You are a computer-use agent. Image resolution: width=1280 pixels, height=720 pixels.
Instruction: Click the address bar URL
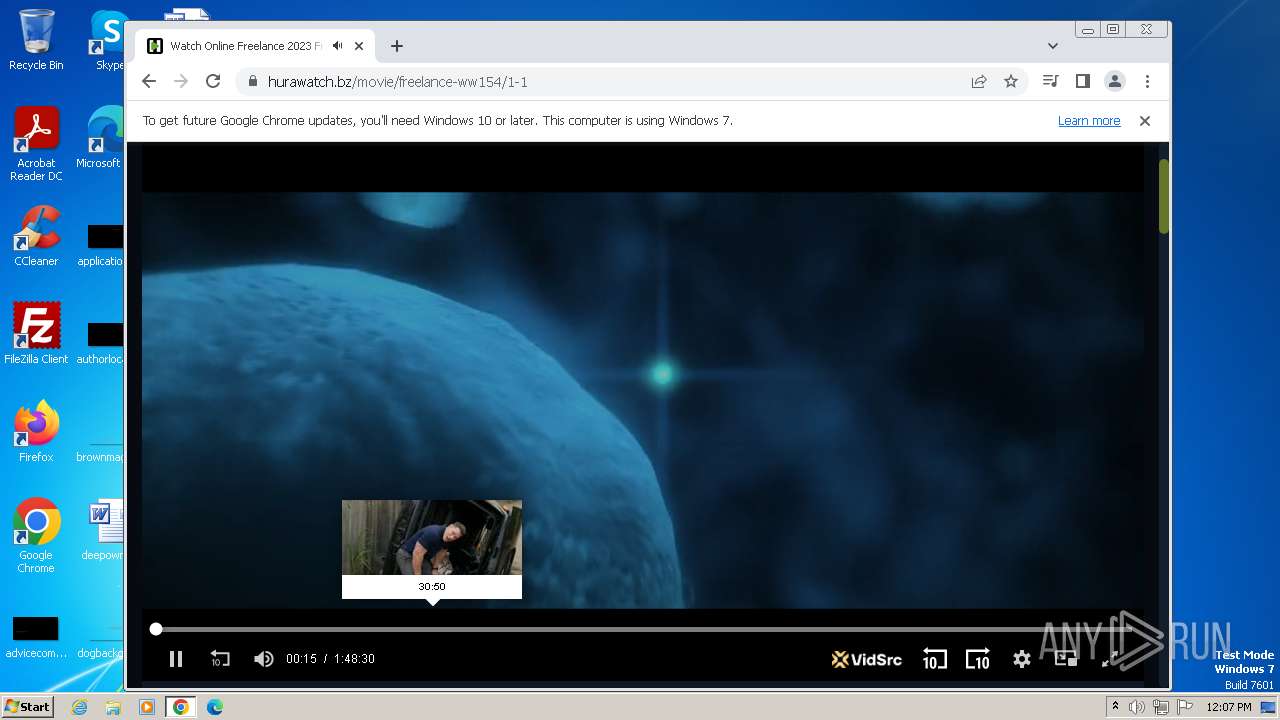[x=398, y=82]
